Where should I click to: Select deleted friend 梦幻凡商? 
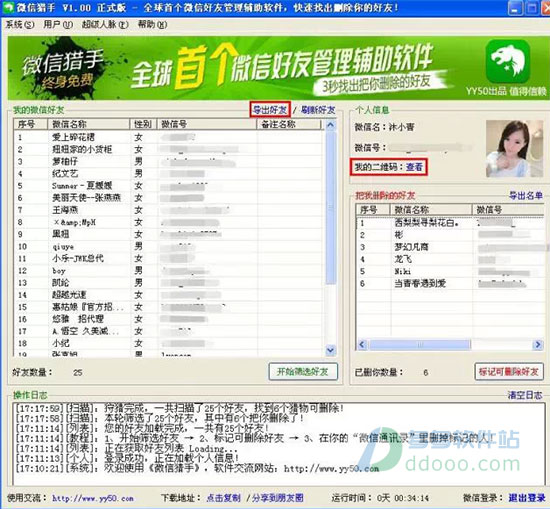pos(450,247)
